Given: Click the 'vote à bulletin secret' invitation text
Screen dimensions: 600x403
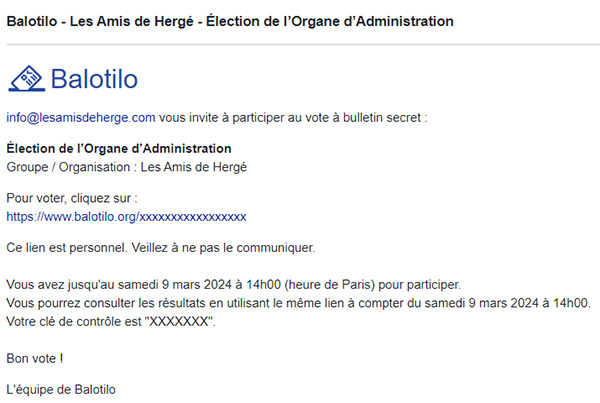Looking at the screenshot, I should 362,117.
